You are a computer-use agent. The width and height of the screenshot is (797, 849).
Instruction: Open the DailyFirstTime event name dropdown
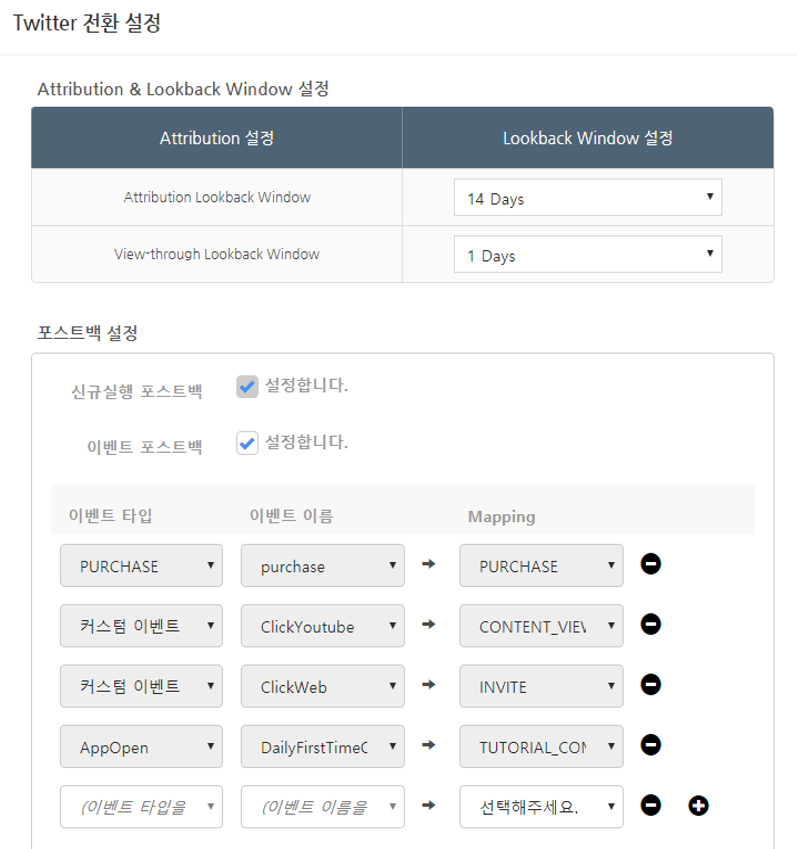[x=323, y=747]
